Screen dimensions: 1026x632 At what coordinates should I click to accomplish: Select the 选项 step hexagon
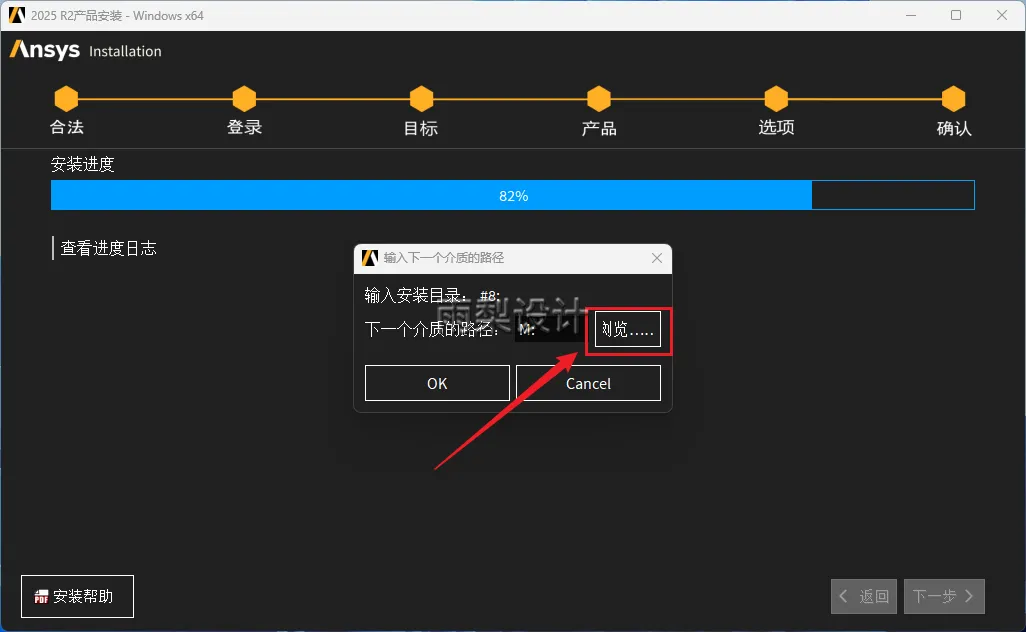tap(776, 99)
